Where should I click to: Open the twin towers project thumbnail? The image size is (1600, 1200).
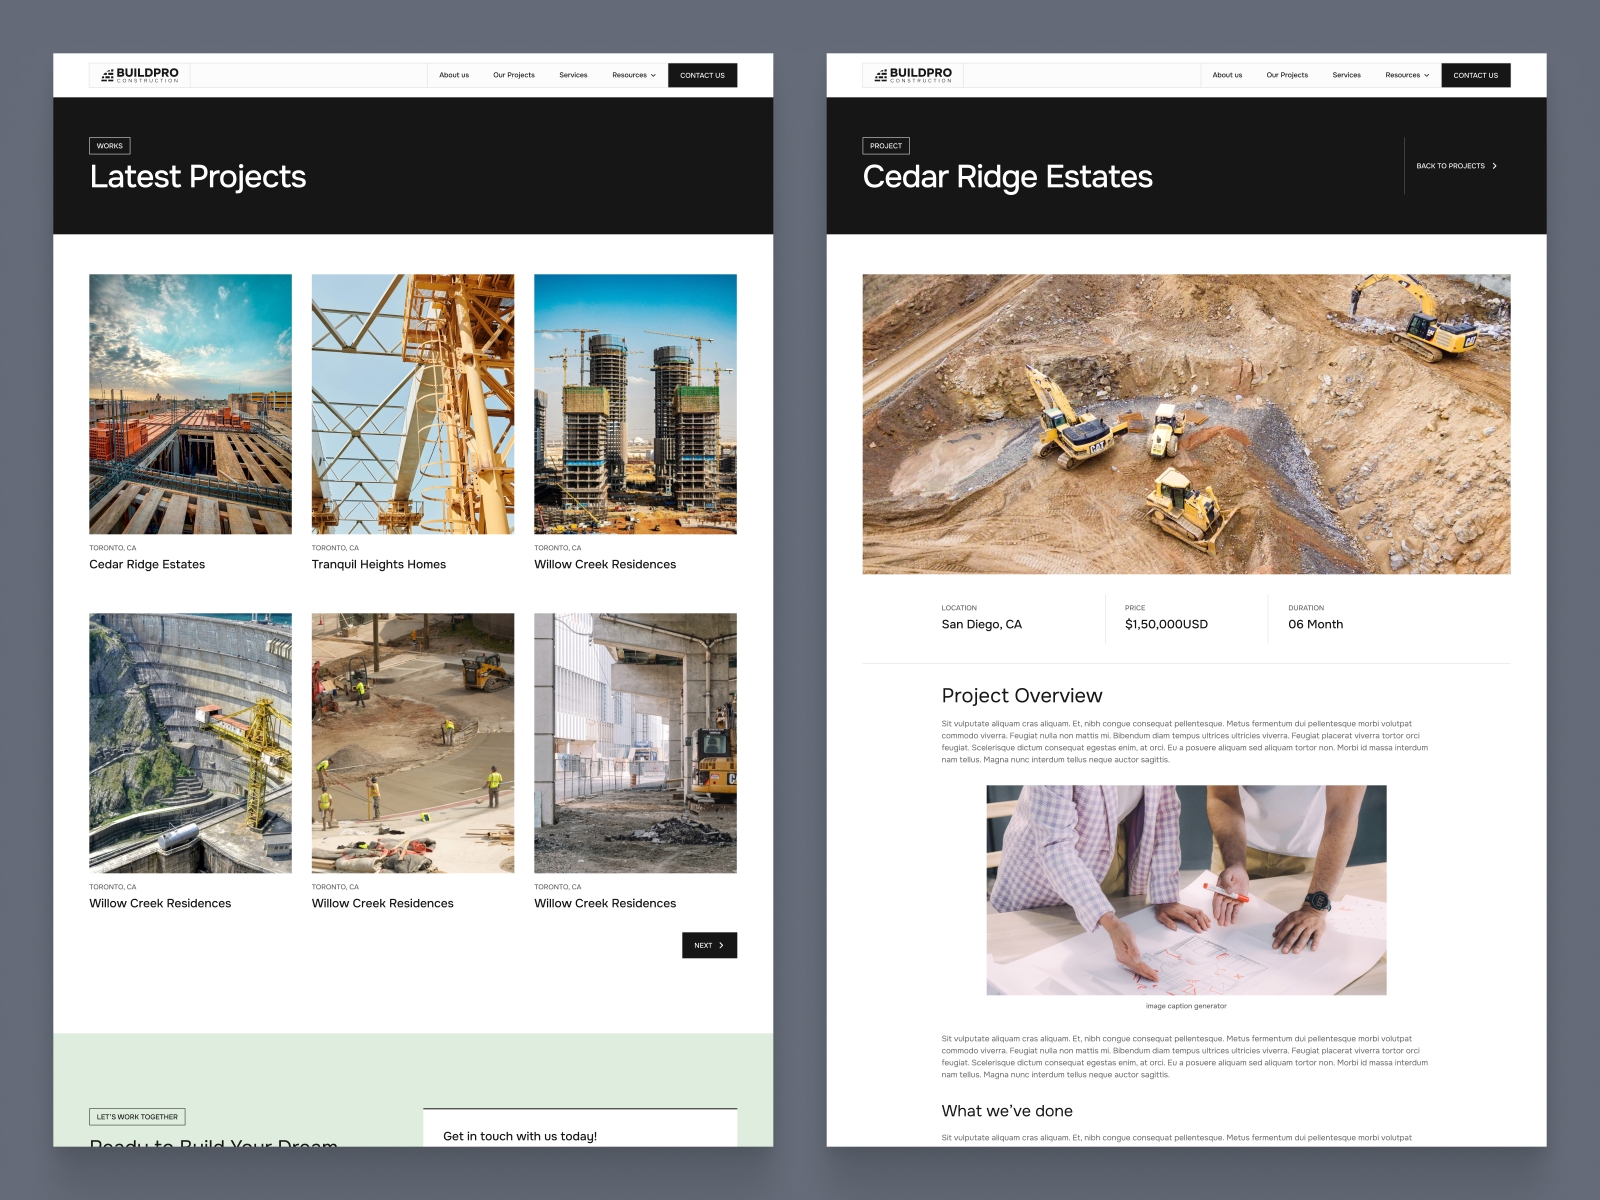point(635,404)
